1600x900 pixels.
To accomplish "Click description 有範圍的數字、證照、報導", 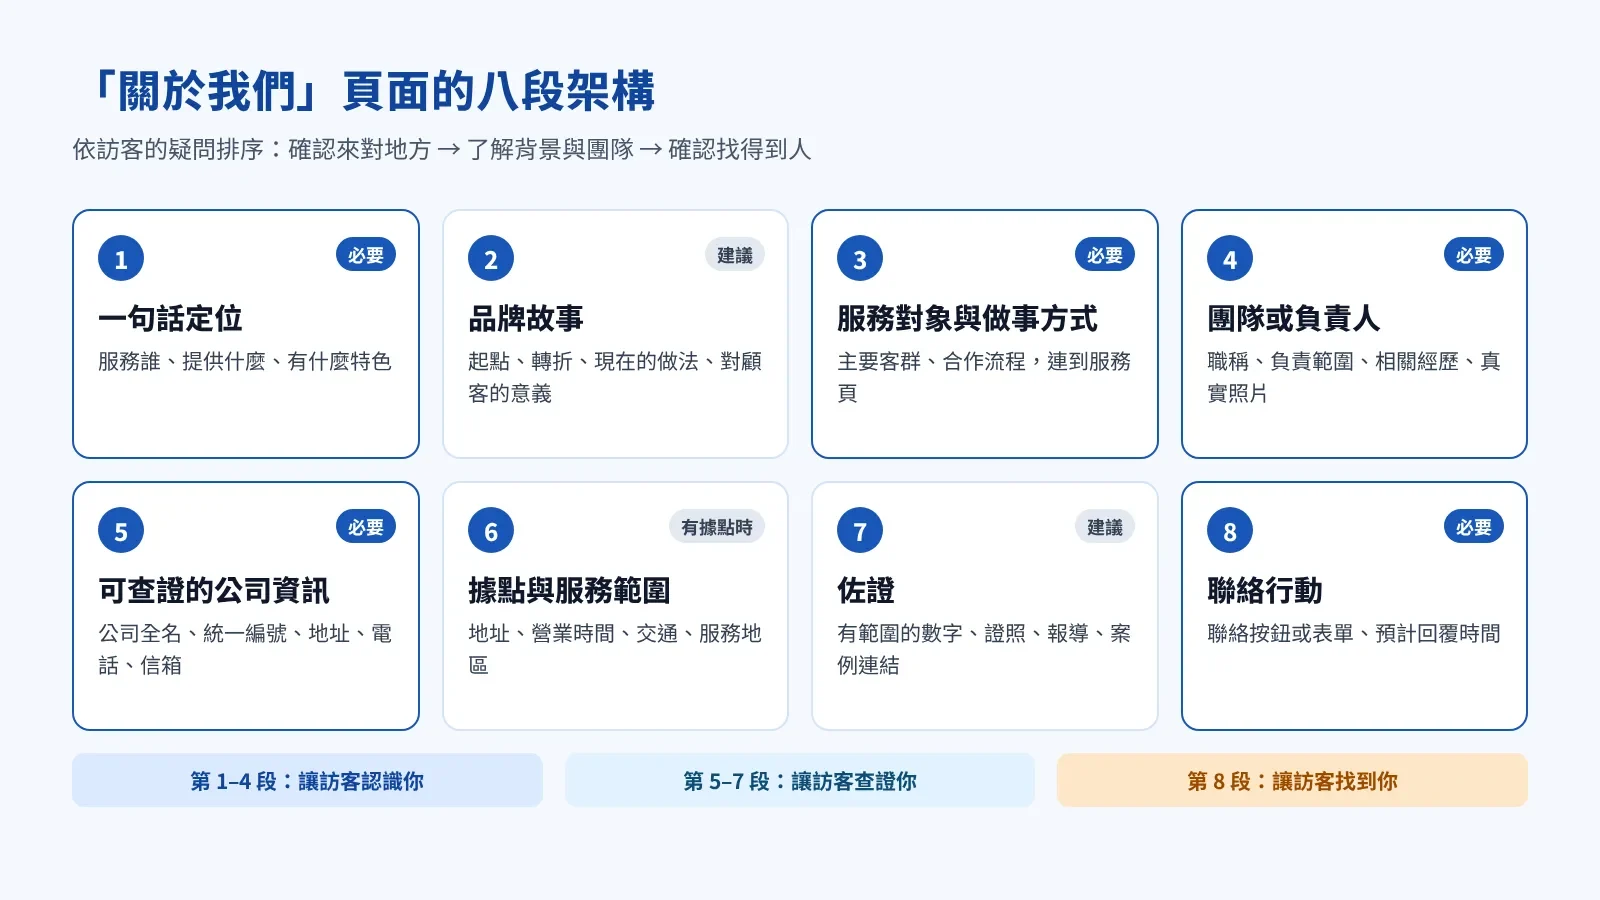I will coord(984,649).
